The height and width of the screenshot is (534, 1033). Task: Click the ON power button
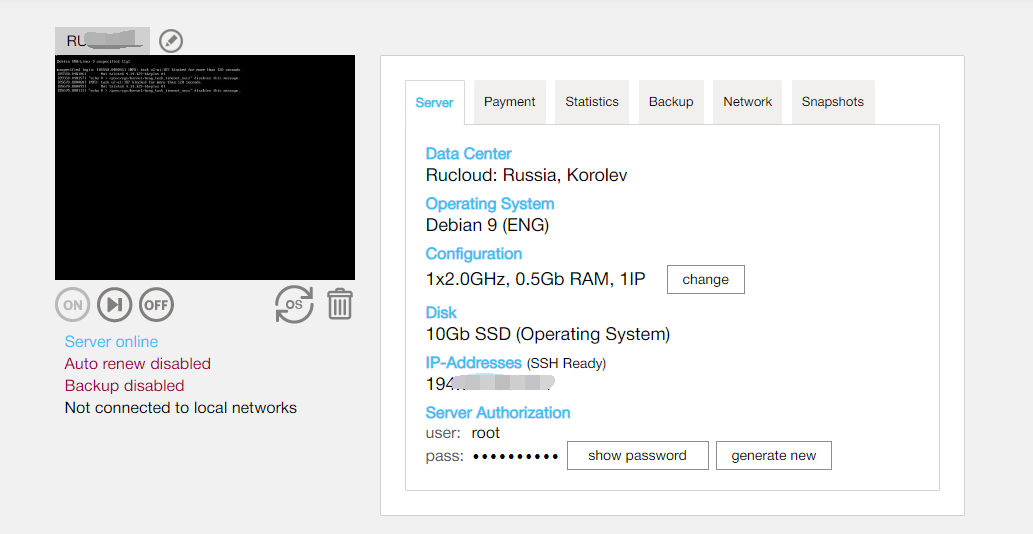tap(72, 305)
